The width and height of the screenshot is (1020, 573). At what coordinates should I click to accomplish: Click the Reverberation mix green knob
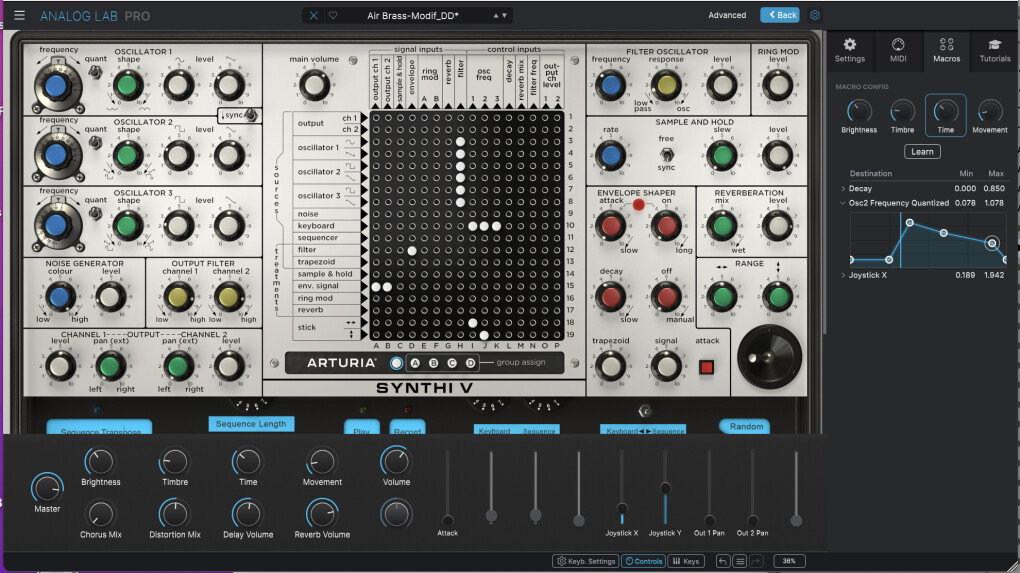722,226
